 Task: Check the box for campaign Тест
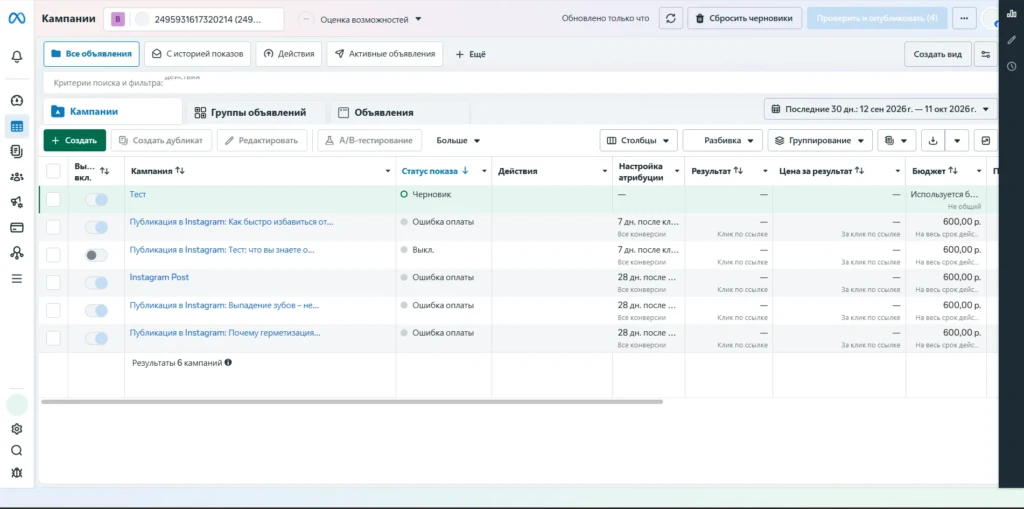click(x=53, y=199)
